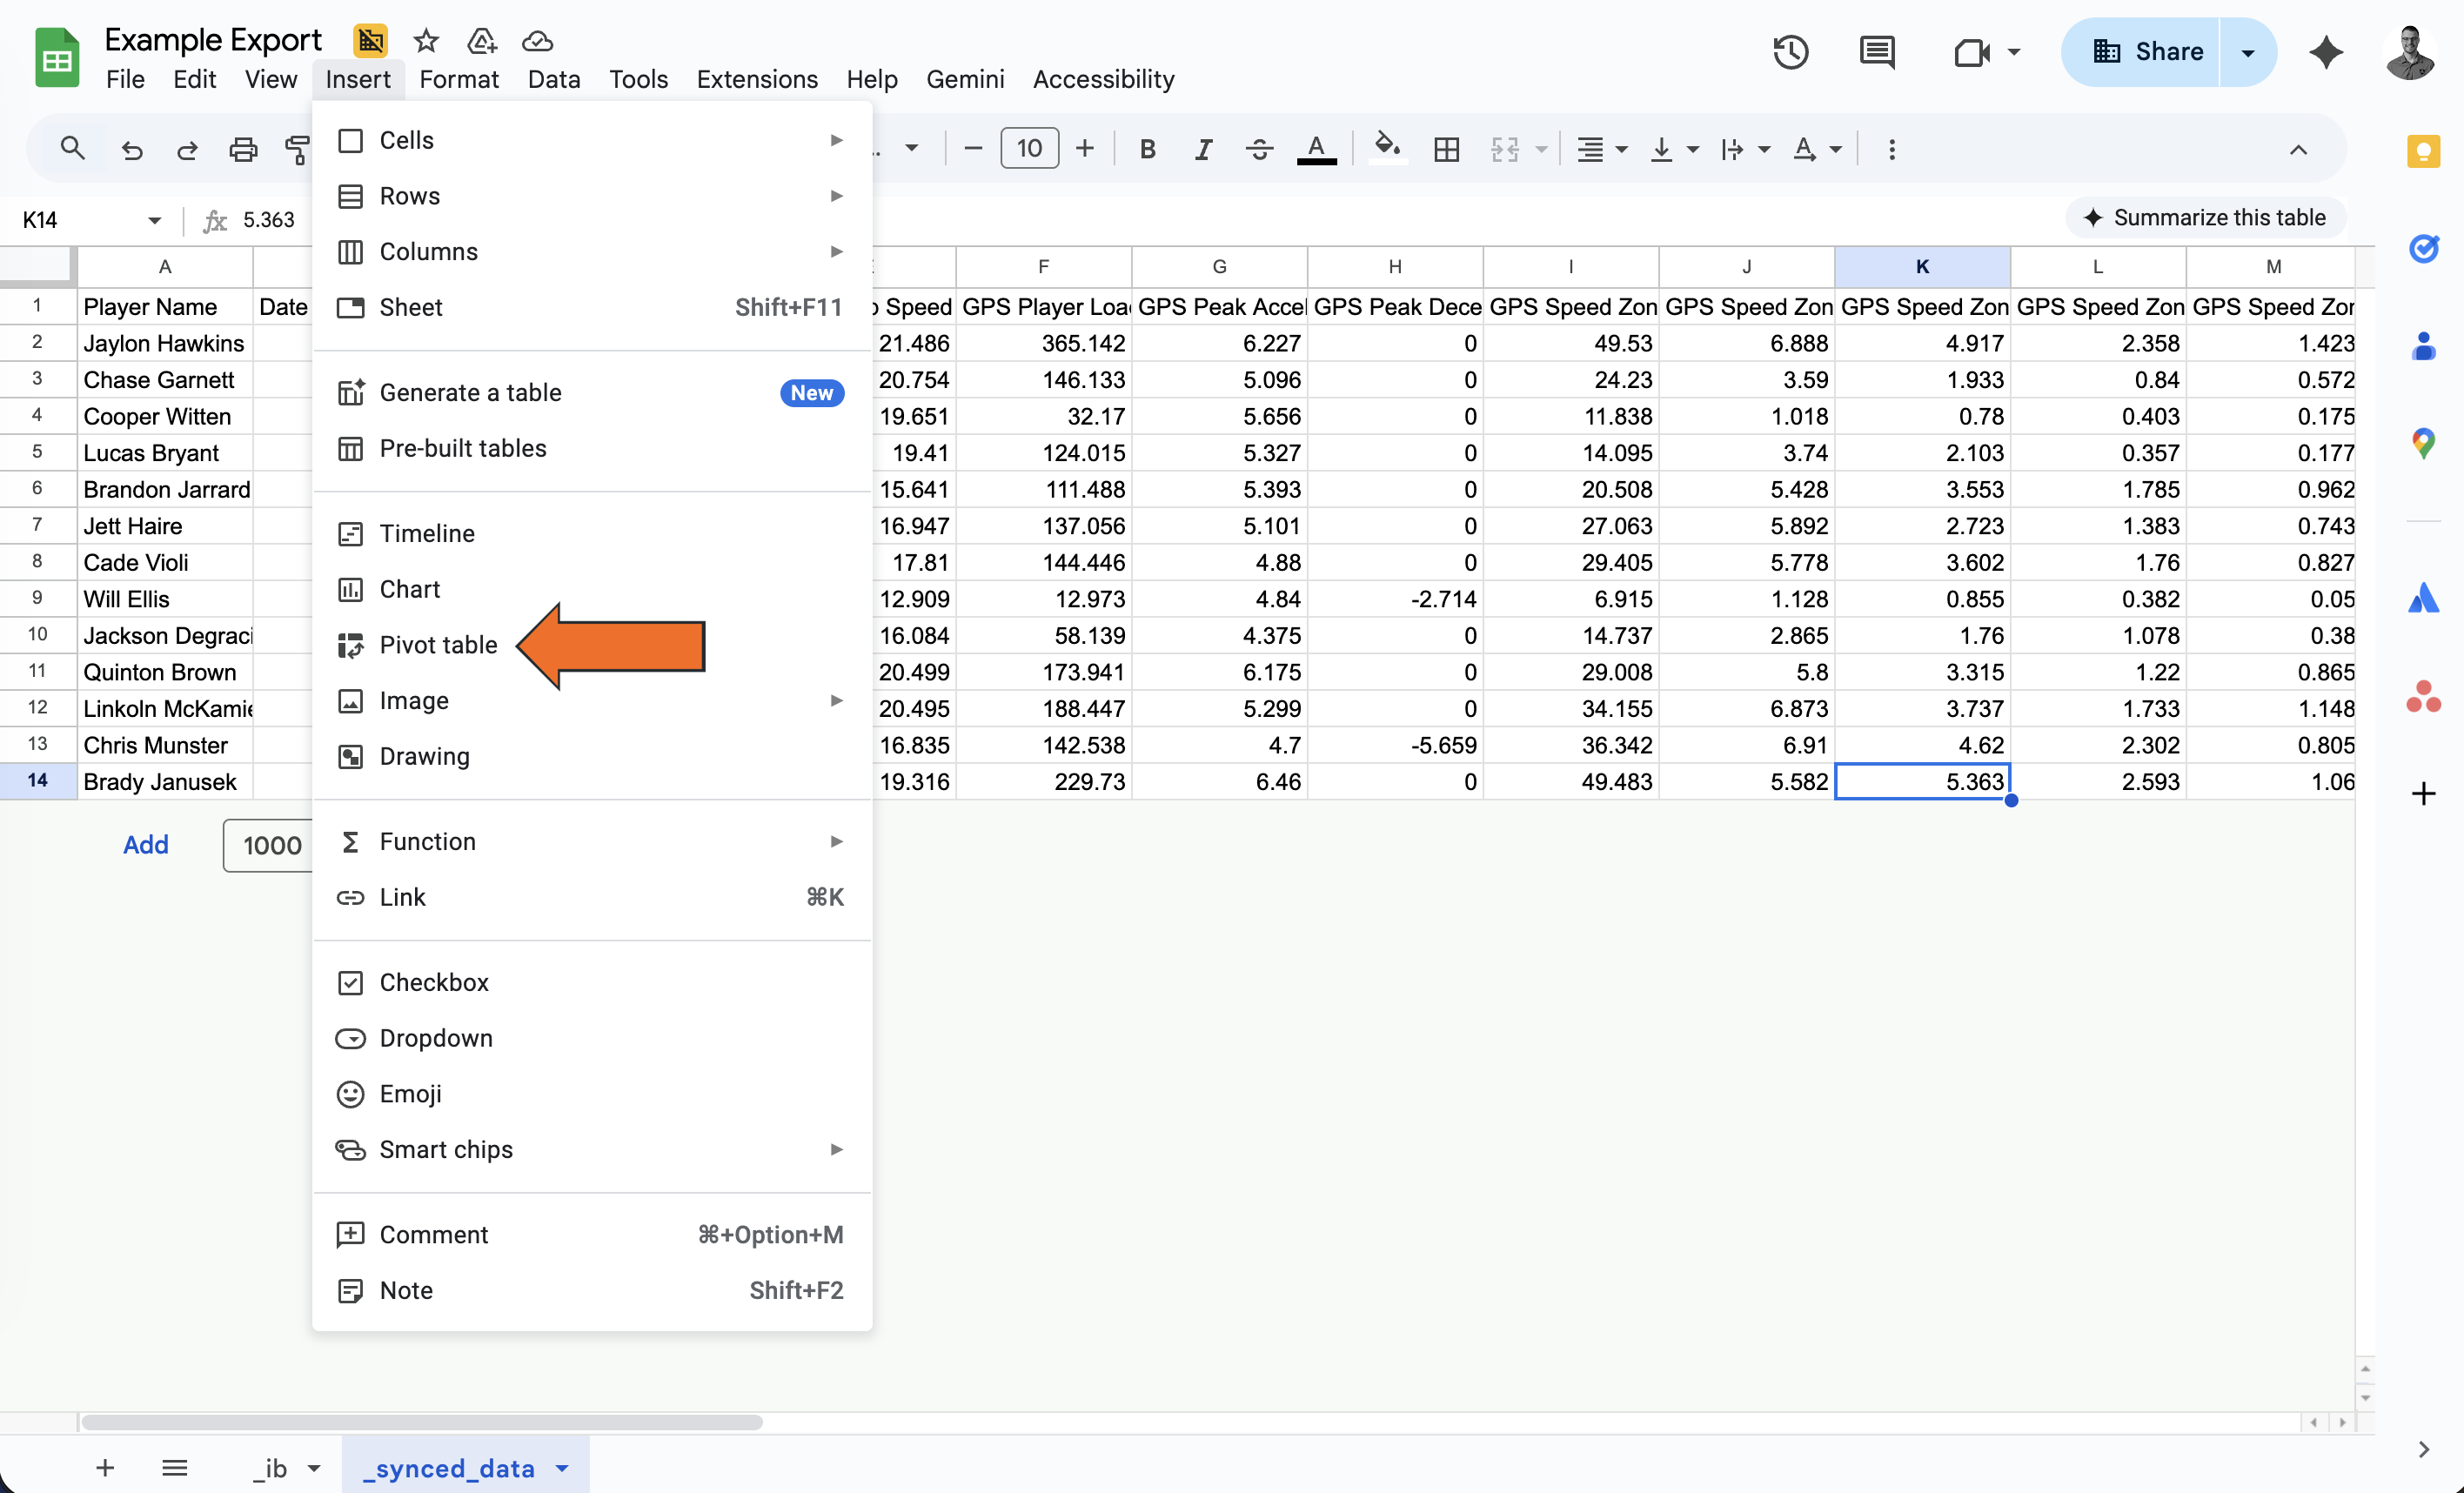This screenshot has height=1493, width=2464.
Task: Open the Gemini sparkle icon
Action: pos(2326,52)
